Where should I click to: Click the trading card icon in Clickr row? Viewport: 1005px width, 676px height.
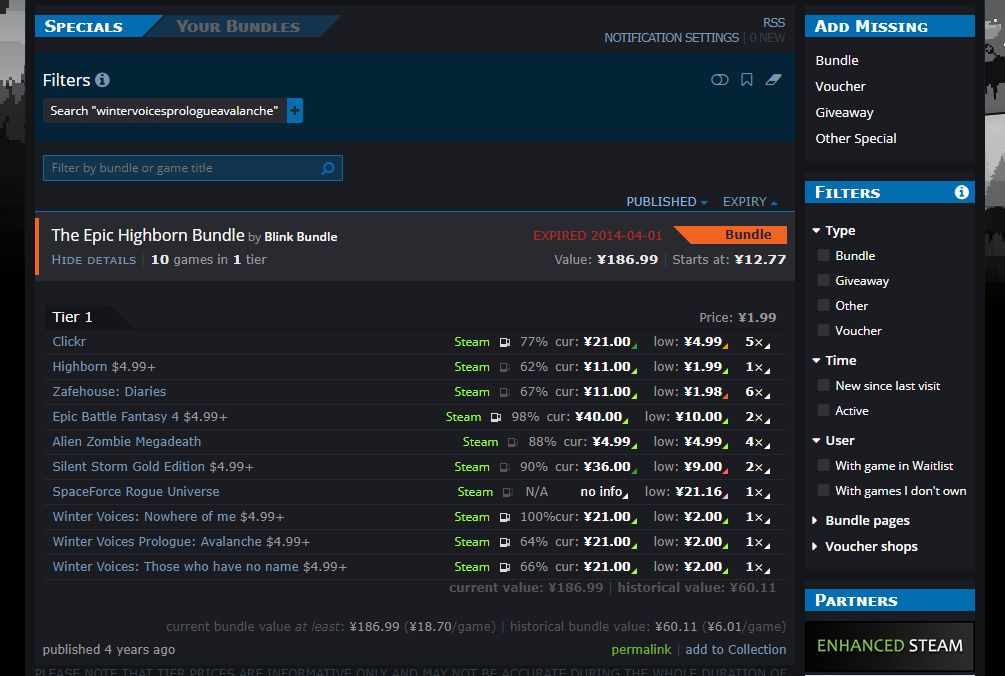[505, 342]
